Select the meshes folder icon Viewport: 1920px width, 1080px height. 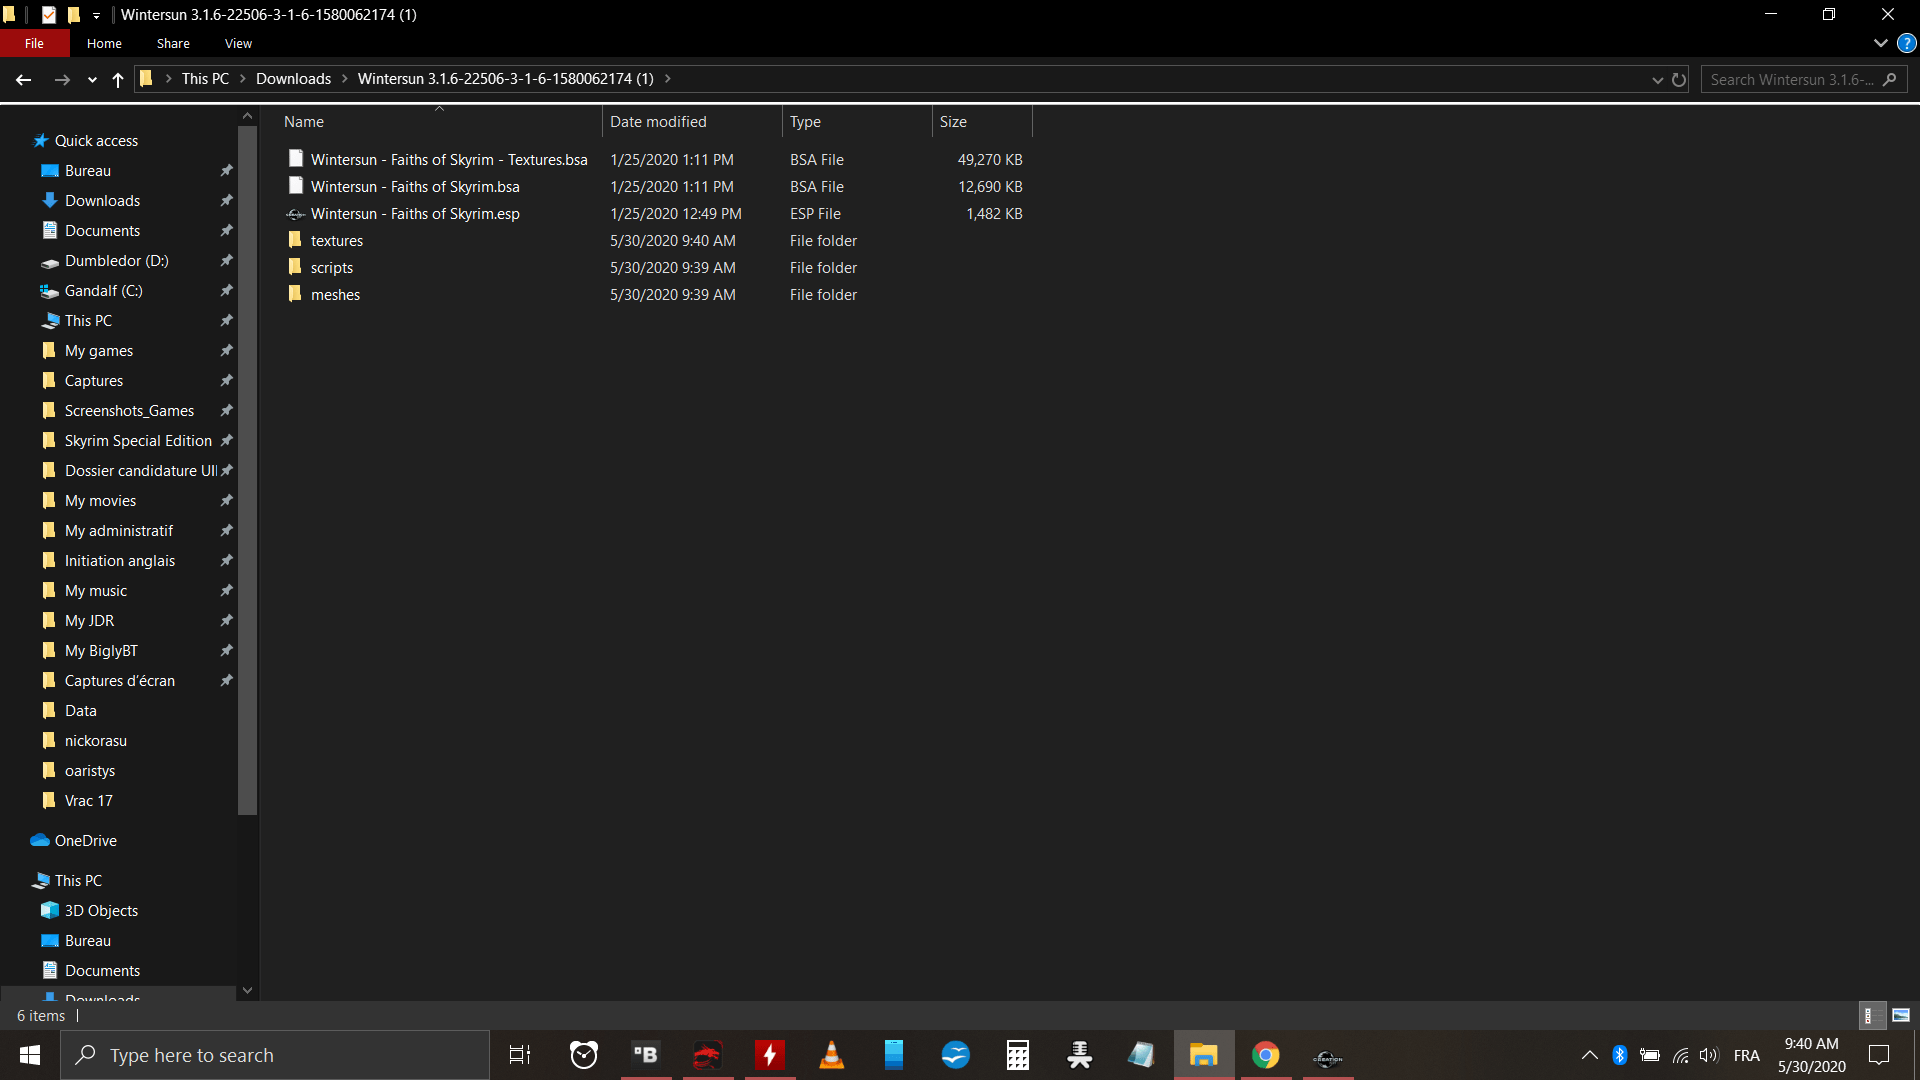[x=295, y=294]
